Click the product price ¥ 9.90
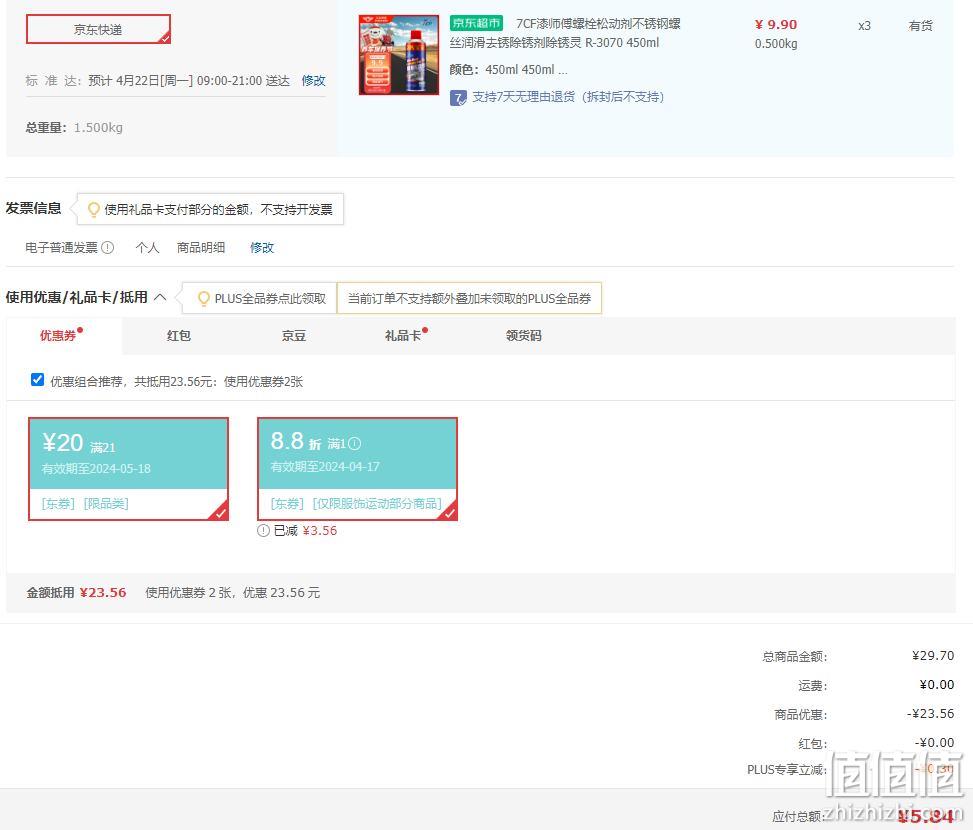Viewport: 973px width, 830px height. click(776, 24)
